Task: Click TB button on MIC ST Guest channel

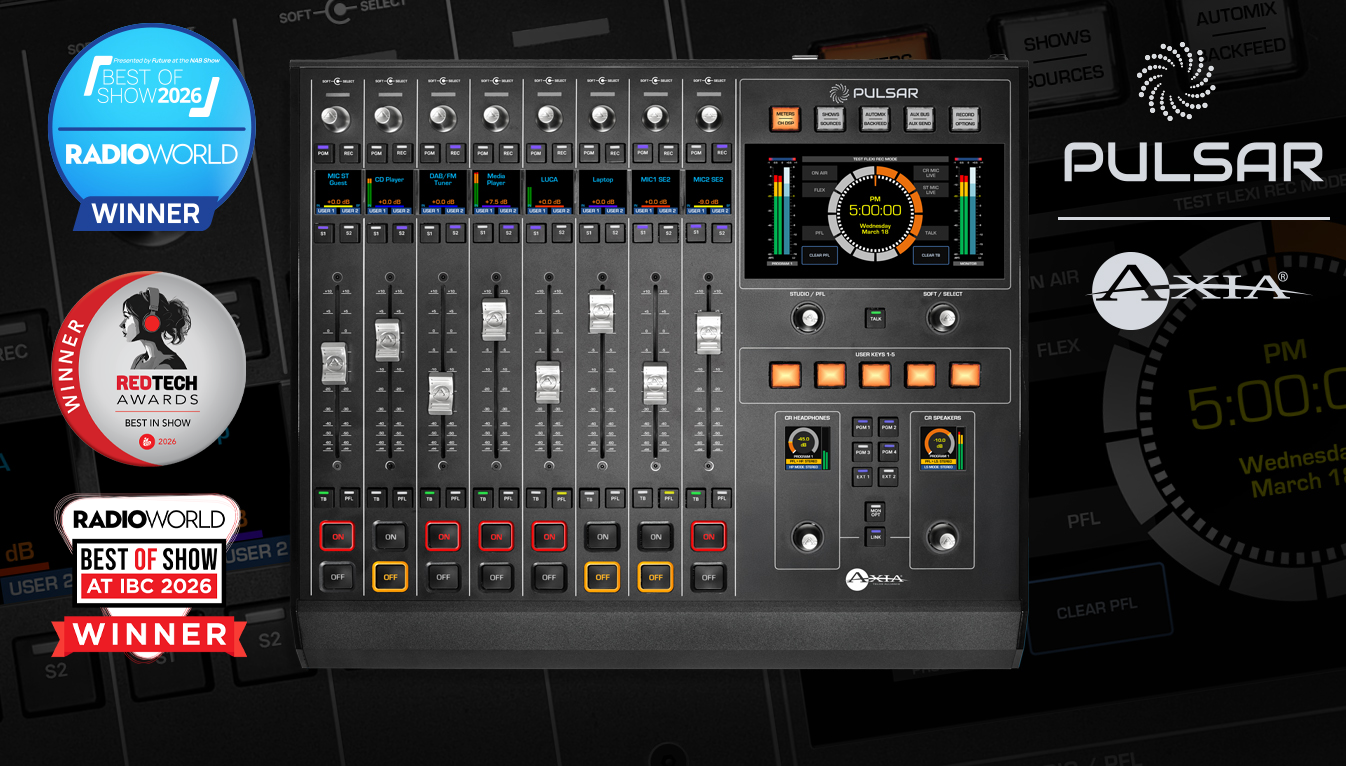Action: click(x=324, y=496)
